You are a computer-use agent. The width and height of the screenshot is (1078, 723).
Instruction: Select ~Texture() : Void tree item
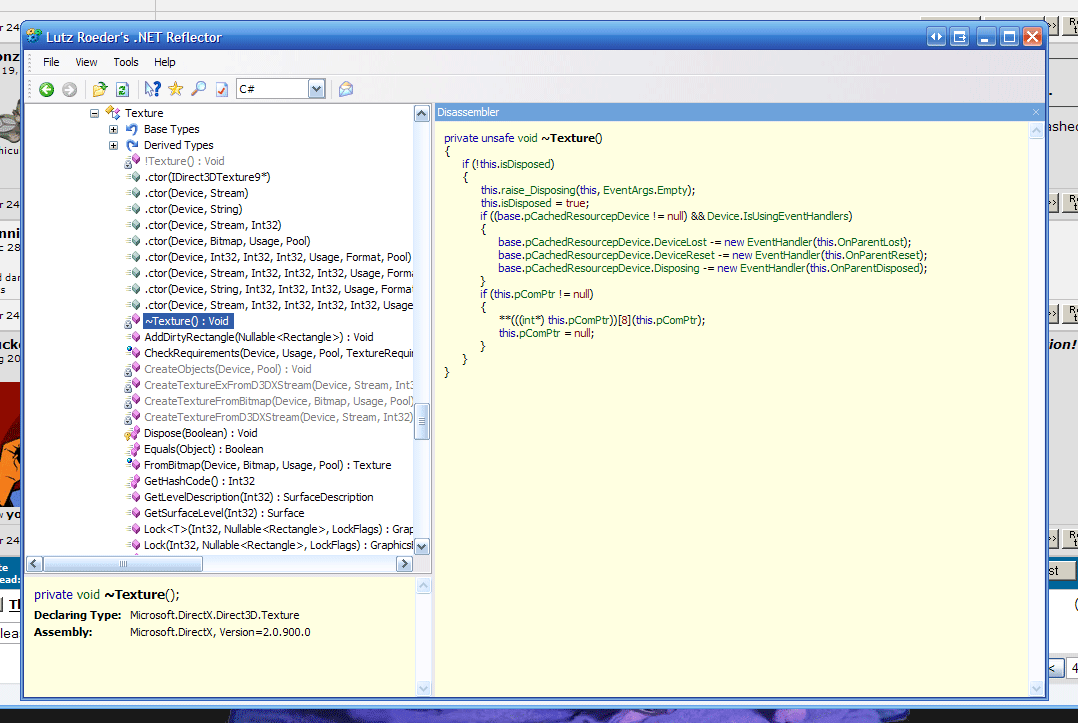[x=188, y=321]
